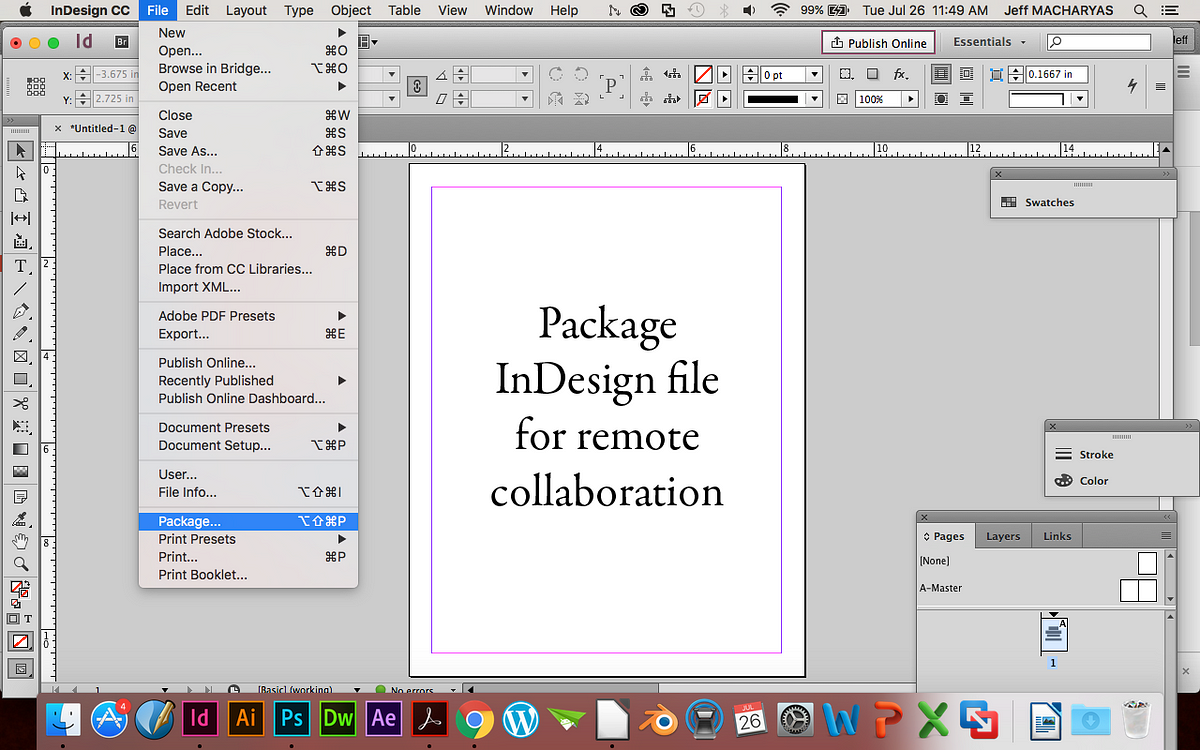
Task: Select the Hand tool
Action: click(20, 541)
